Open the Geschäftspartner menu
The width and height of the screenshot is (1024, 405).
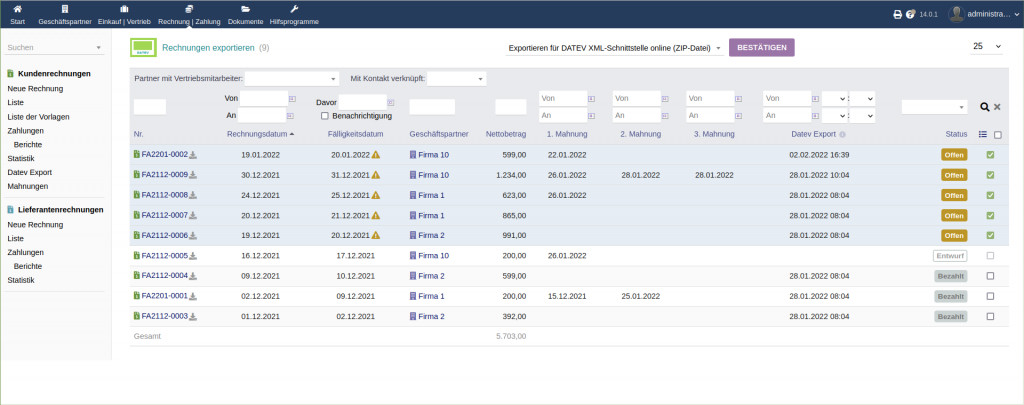[x=64, y=14]
